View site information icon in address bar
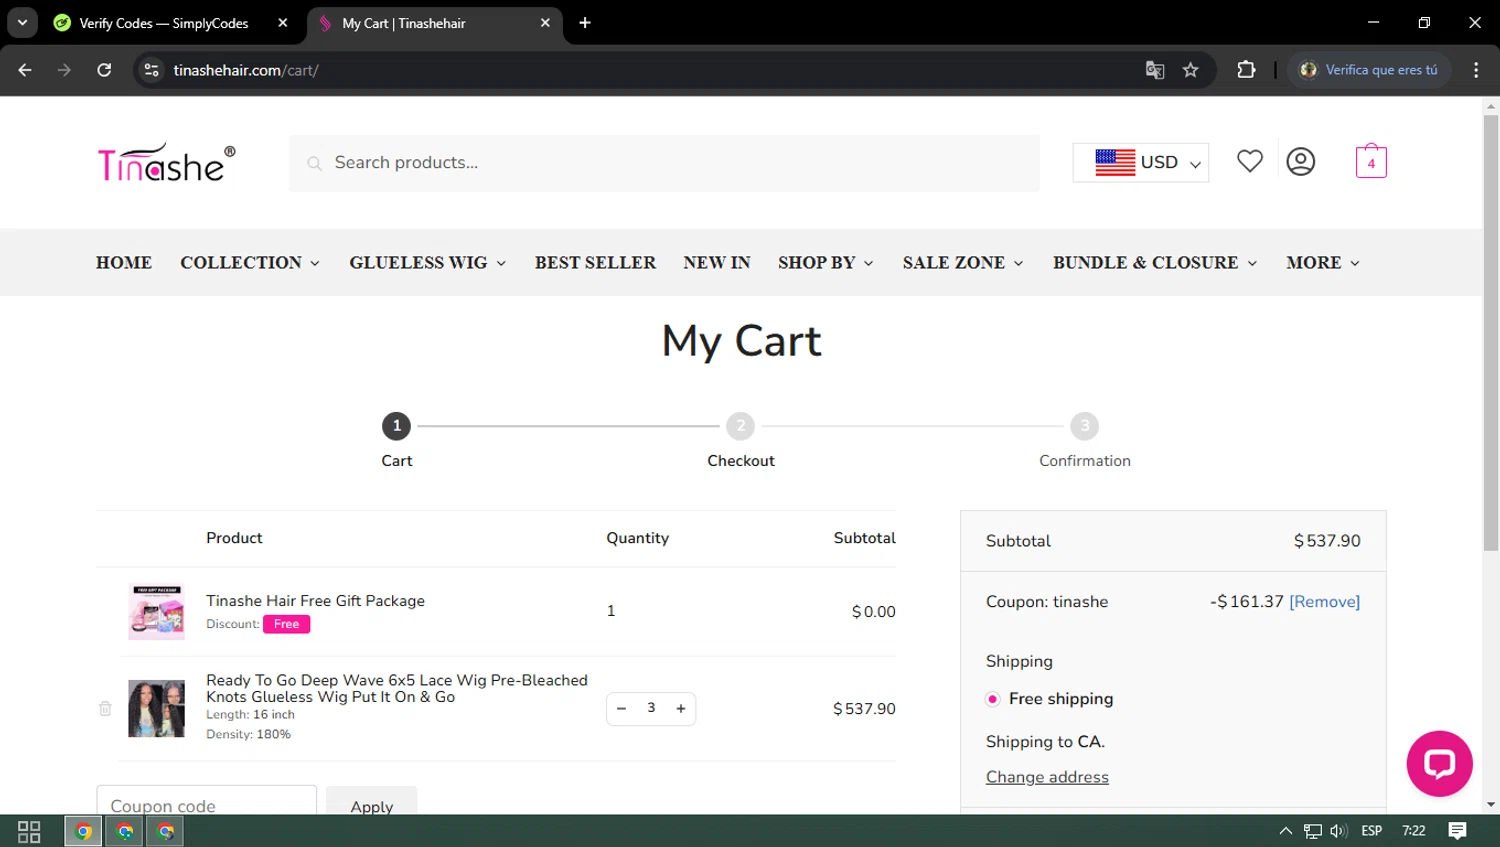This screenshot has height=847, width=1500. pos(151,70)
